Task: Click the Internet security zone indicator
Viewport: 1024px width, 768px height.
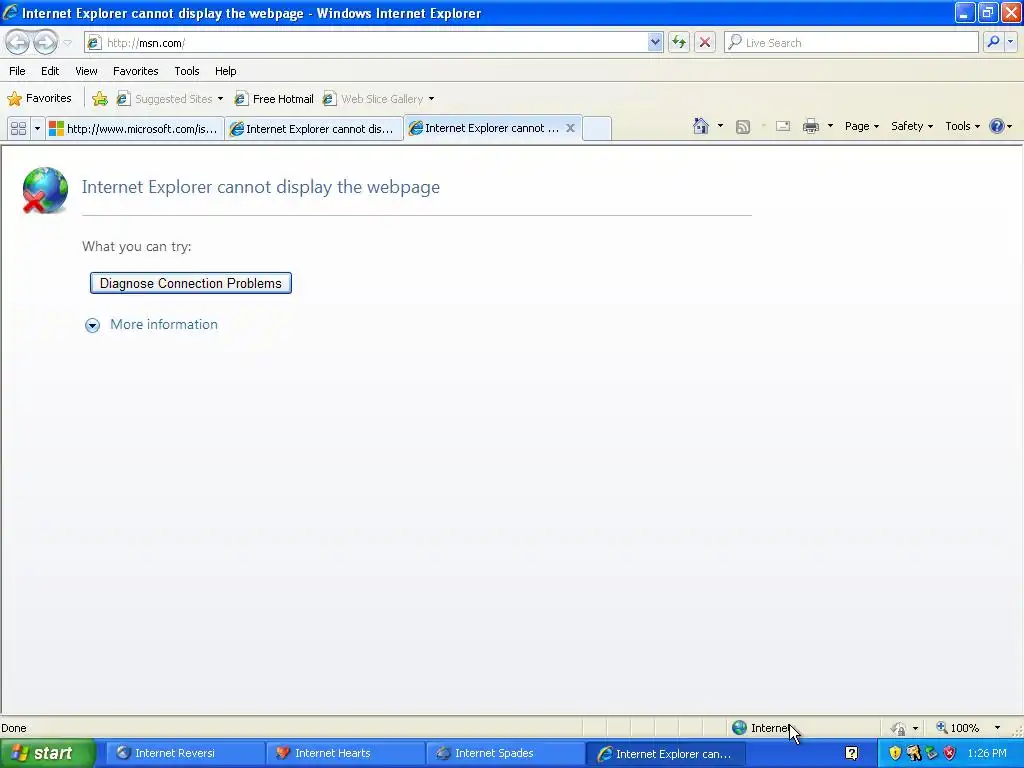Action: tap(761, 728)
